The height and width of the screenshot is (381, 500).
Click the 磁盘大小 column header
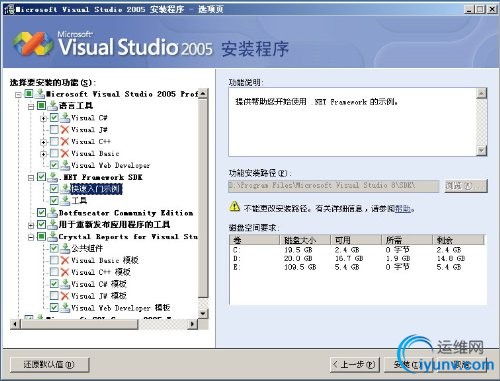(305, 240)
